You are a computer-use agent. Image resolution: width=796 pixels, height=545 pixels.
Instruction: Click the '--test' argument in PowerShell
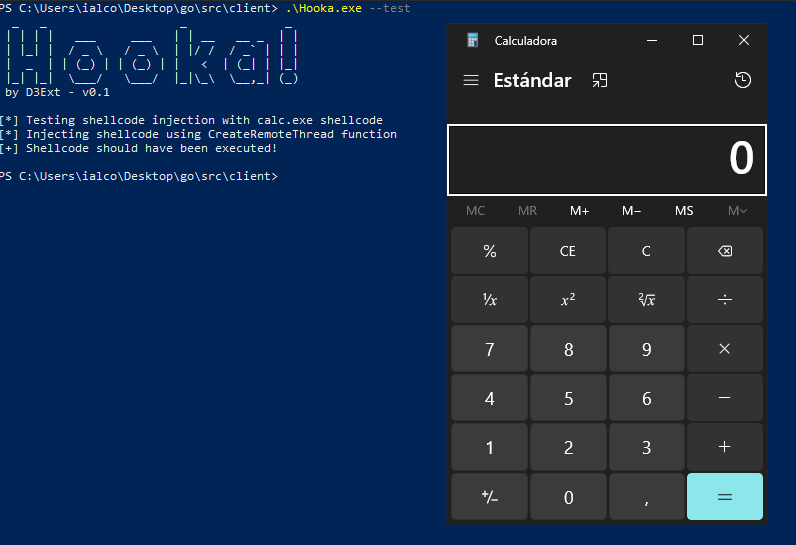[x=389, y=8]
